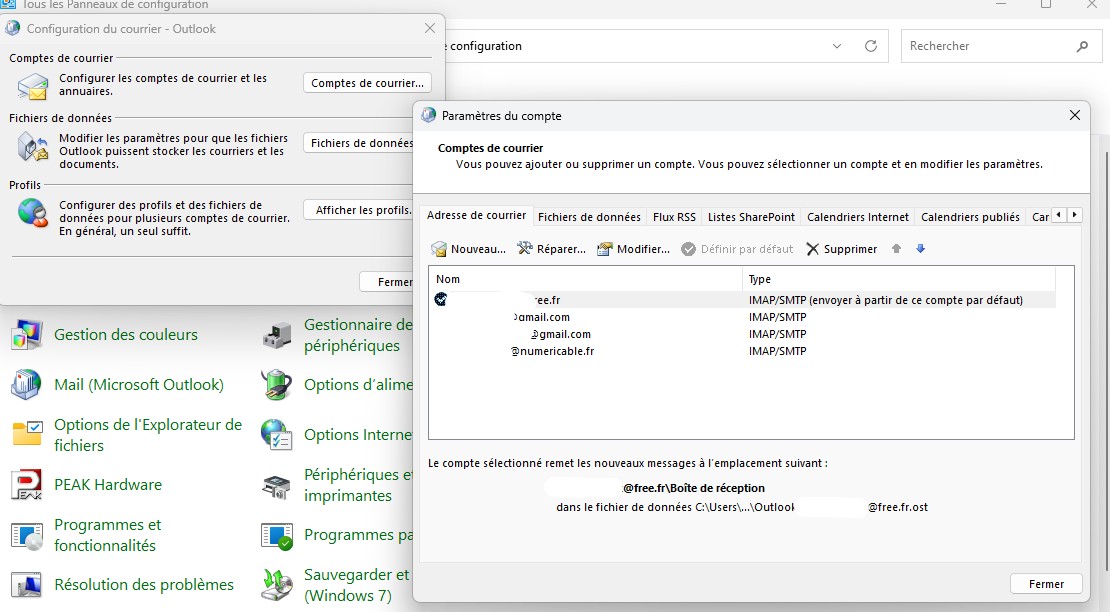Open Périphériques et imprimantes icon

277,485
